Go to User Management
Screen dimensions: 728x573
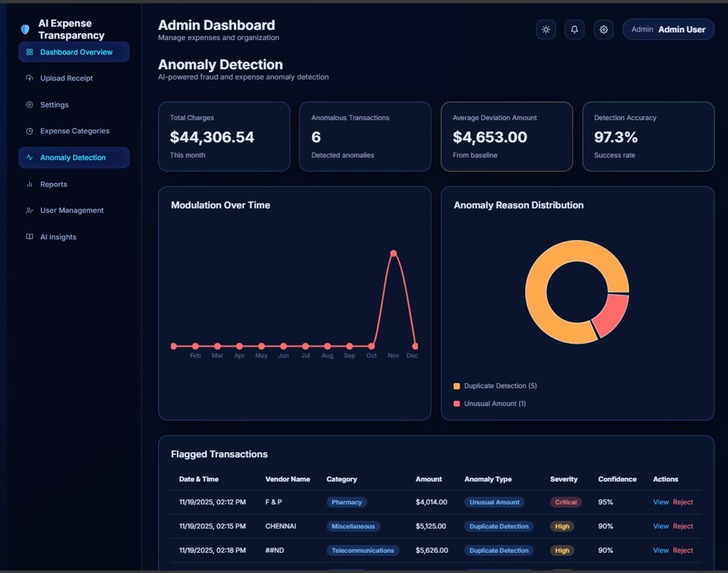tap(74, 210)
